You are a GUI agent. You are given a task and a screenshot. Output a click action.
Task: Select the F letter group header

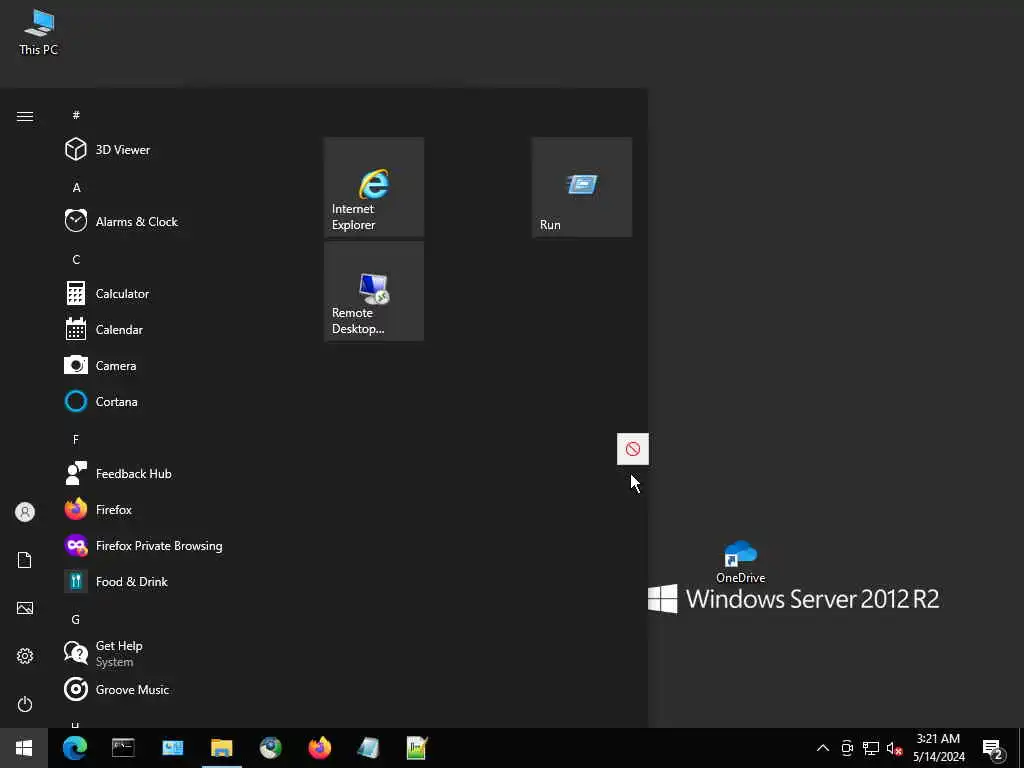click(76, 440)
